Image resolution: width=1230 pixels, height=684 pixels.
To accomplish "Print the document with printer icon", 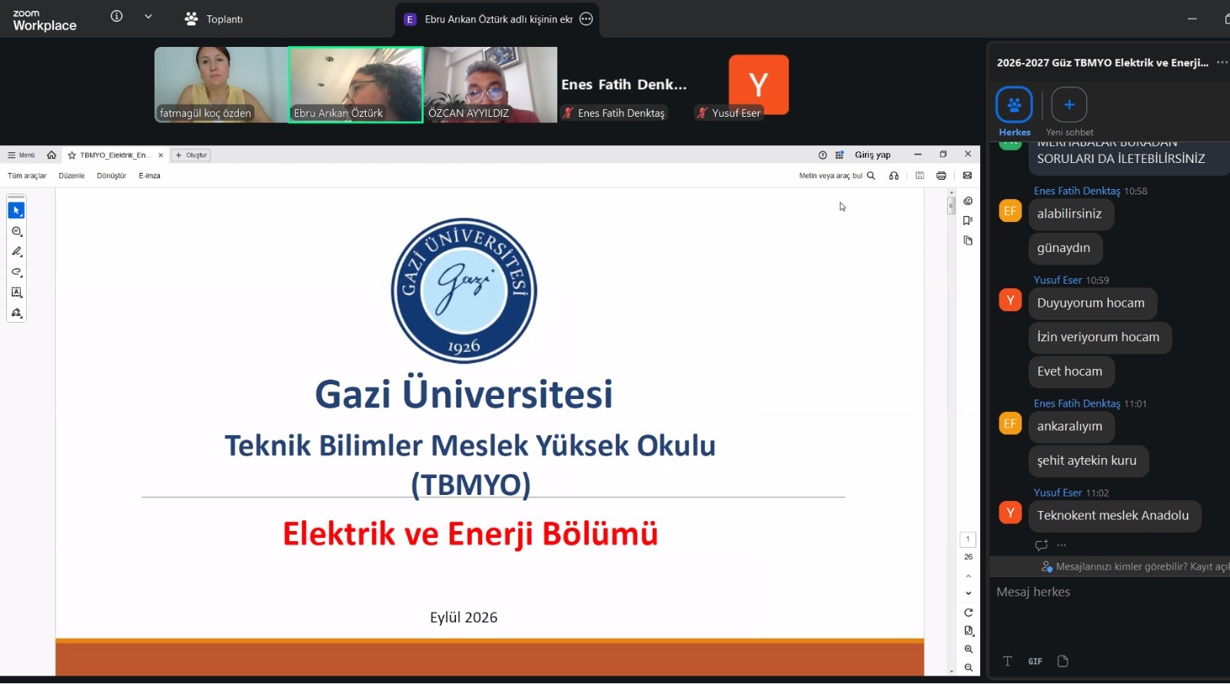I will pos(941,176).
